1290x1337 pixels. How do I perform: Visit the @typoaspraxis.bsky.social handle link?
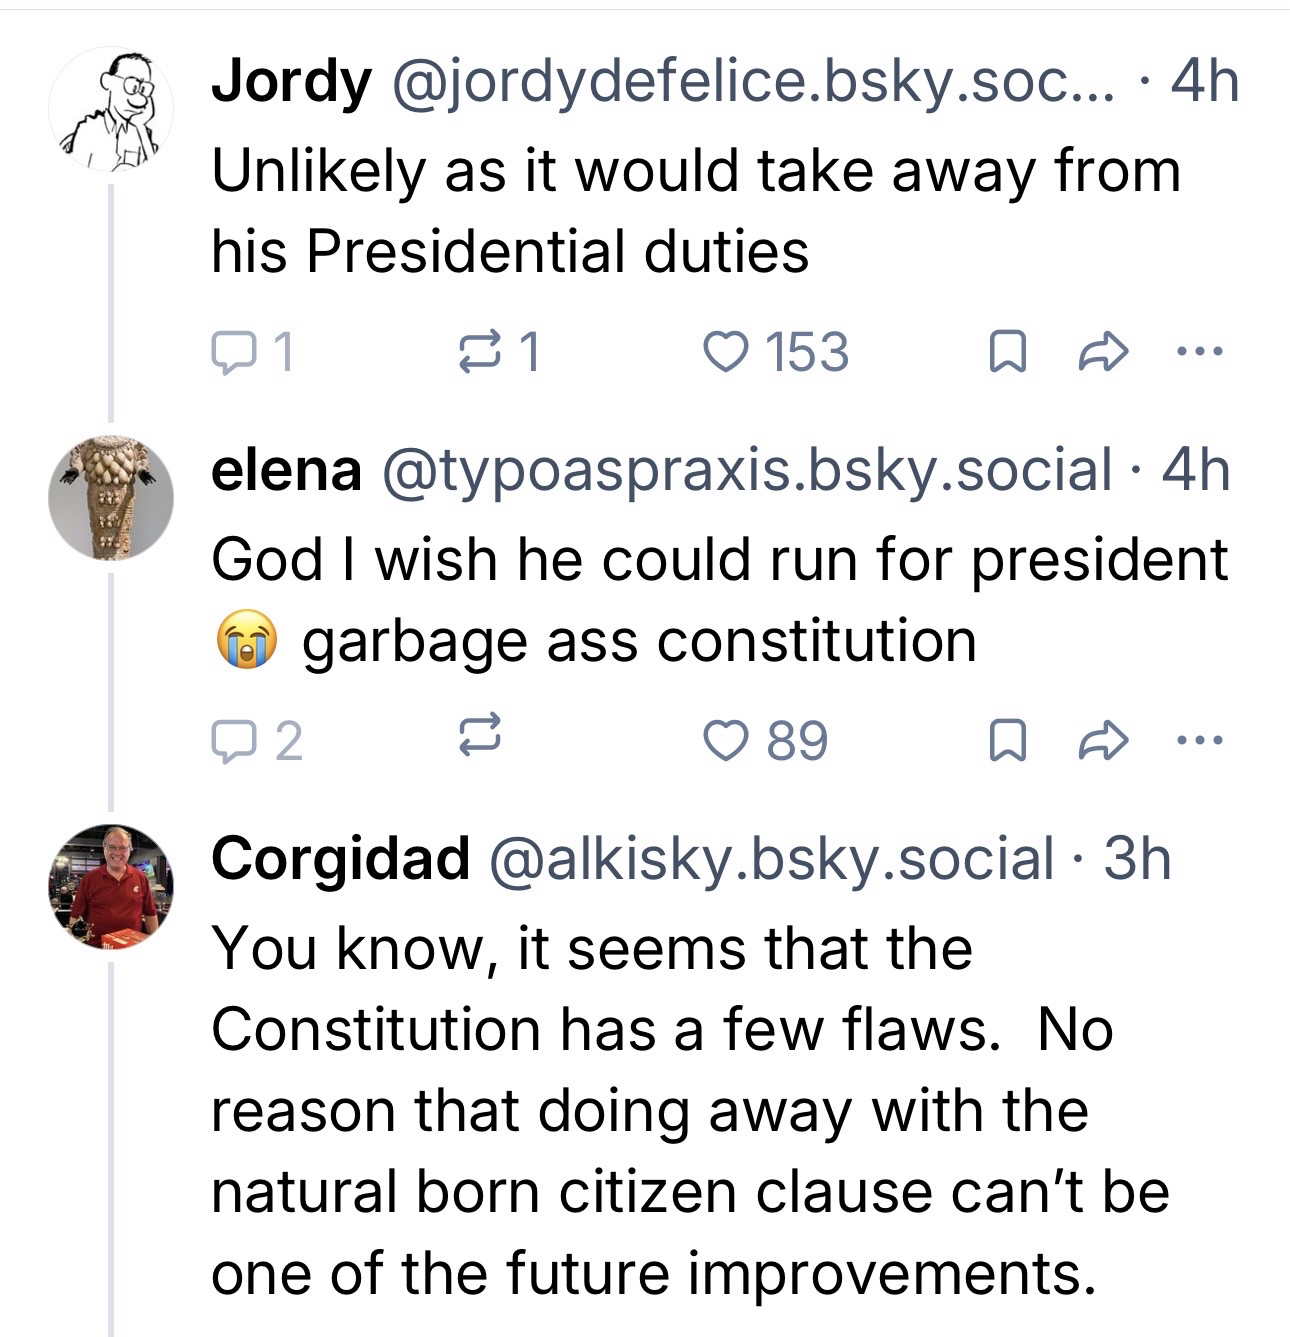pyautogui.click(x=745, y=470)
